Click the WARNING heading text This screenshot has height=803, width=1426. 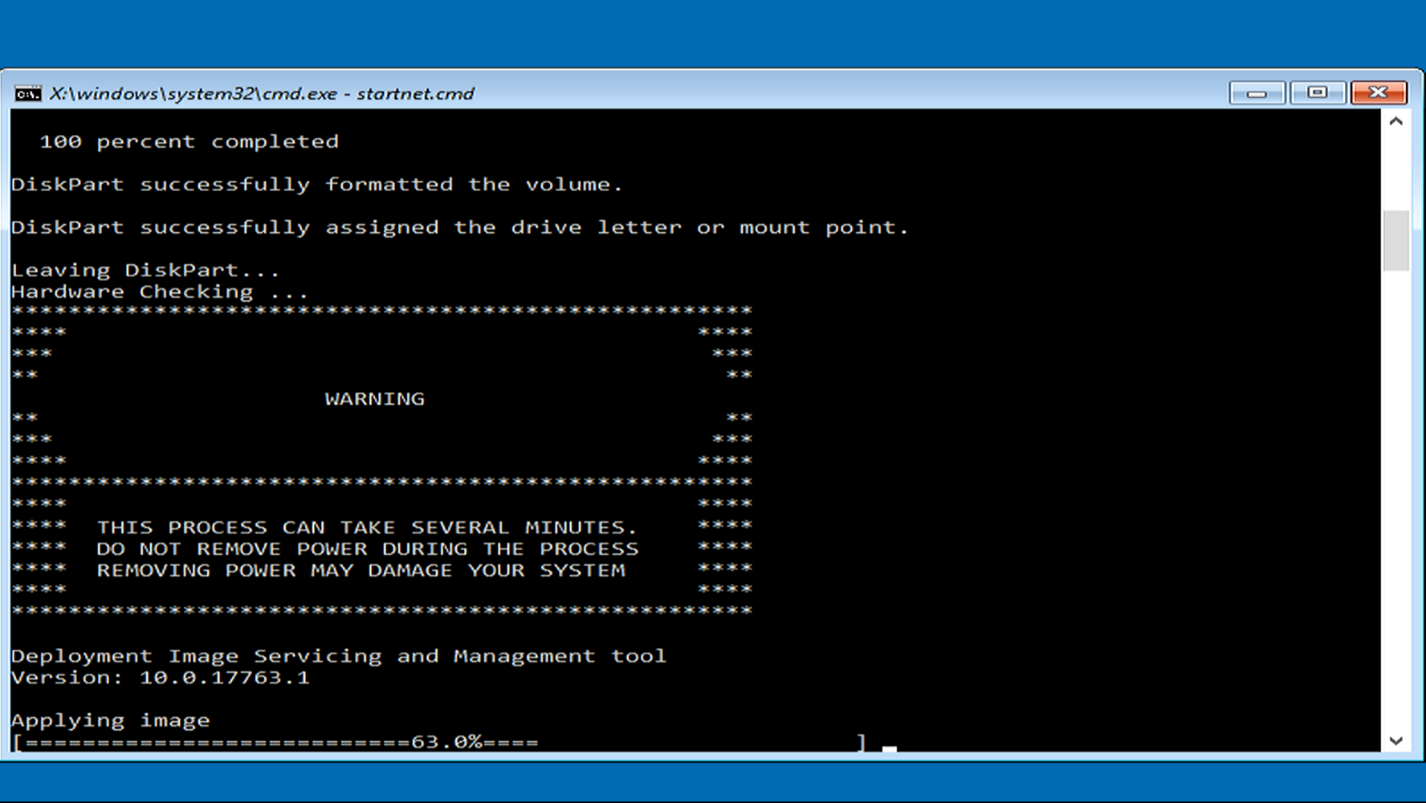(375, 398)
